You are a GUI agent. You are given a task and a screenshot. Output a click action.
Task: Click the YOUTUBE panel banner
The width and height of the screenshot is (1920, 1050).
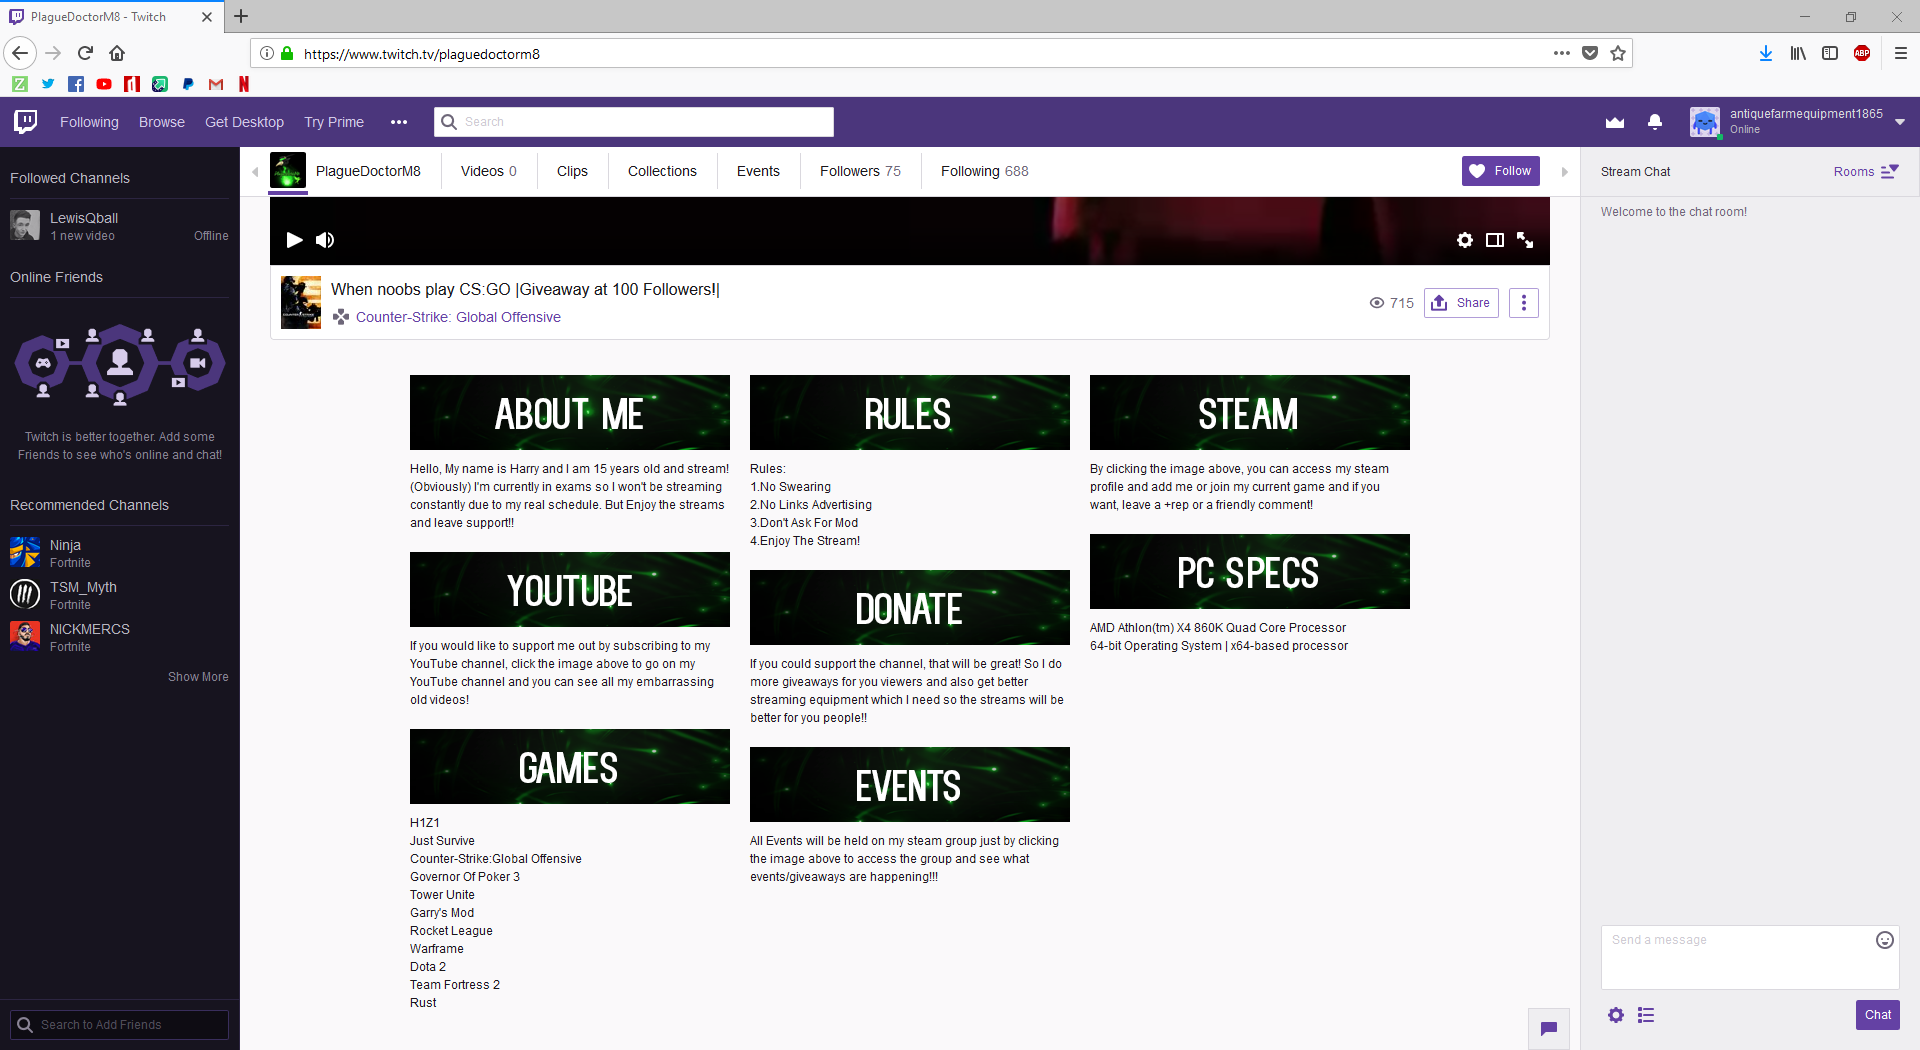[x=570, y=589]
